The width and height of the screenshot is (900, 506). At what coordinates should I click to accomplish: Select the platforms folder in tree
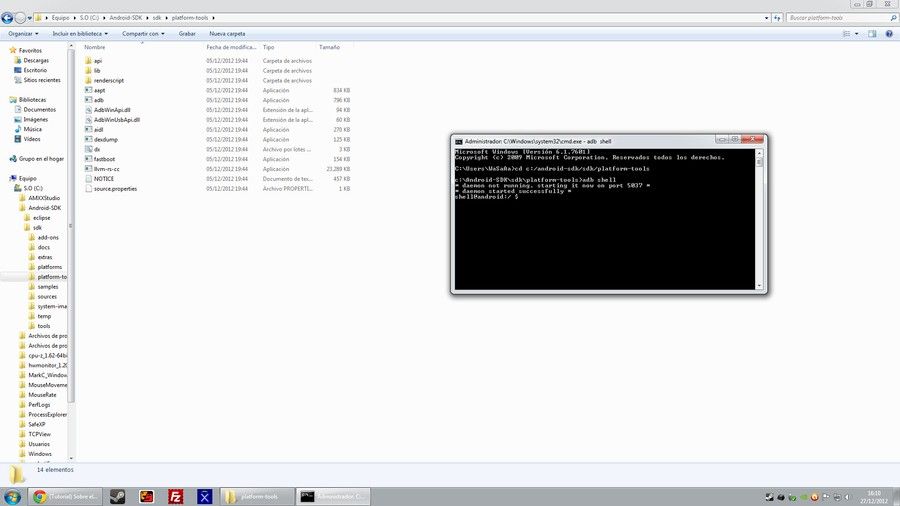49,267
